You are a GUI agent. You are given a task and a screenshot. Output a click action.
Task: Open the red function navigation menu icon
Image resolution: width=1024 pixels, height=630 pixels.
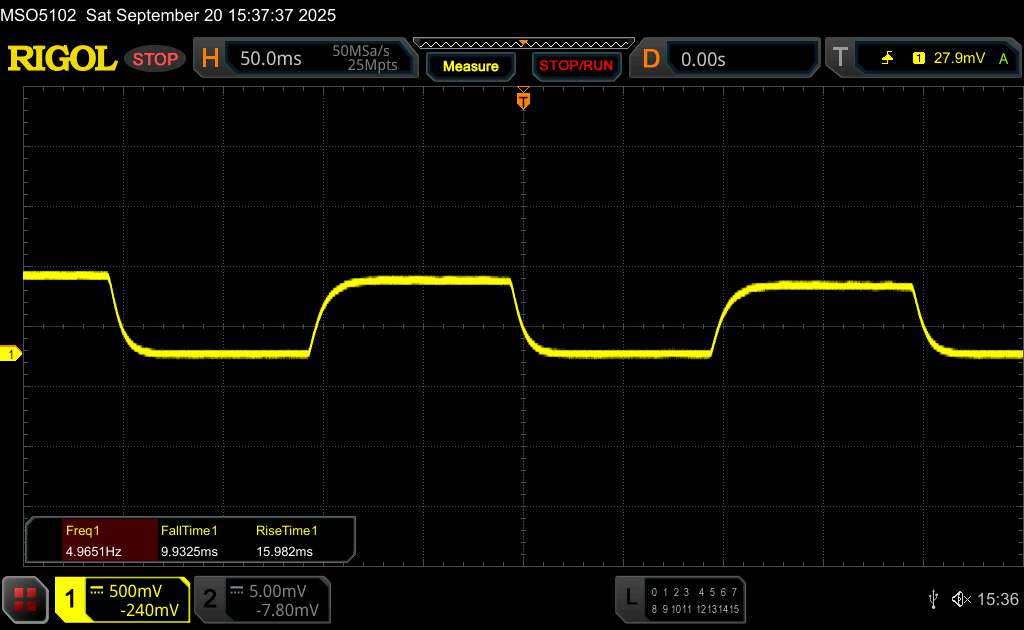click(26, 599)
